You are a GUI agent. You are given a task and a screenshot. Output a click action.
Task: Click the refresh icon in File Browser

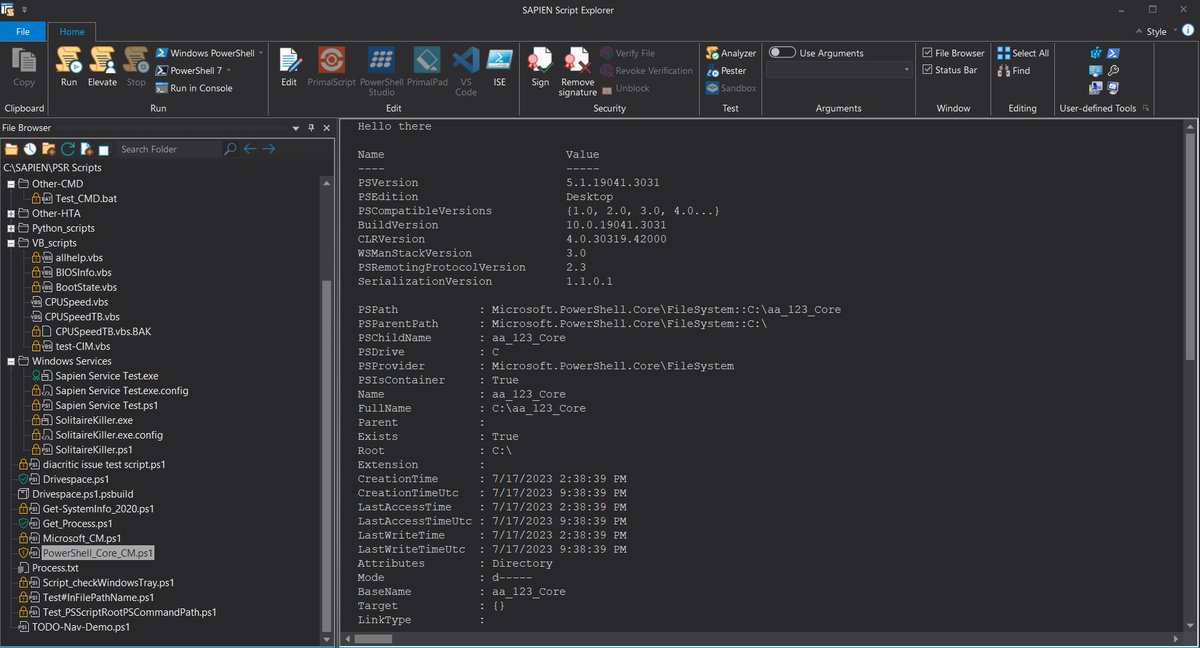click(68, 149)
